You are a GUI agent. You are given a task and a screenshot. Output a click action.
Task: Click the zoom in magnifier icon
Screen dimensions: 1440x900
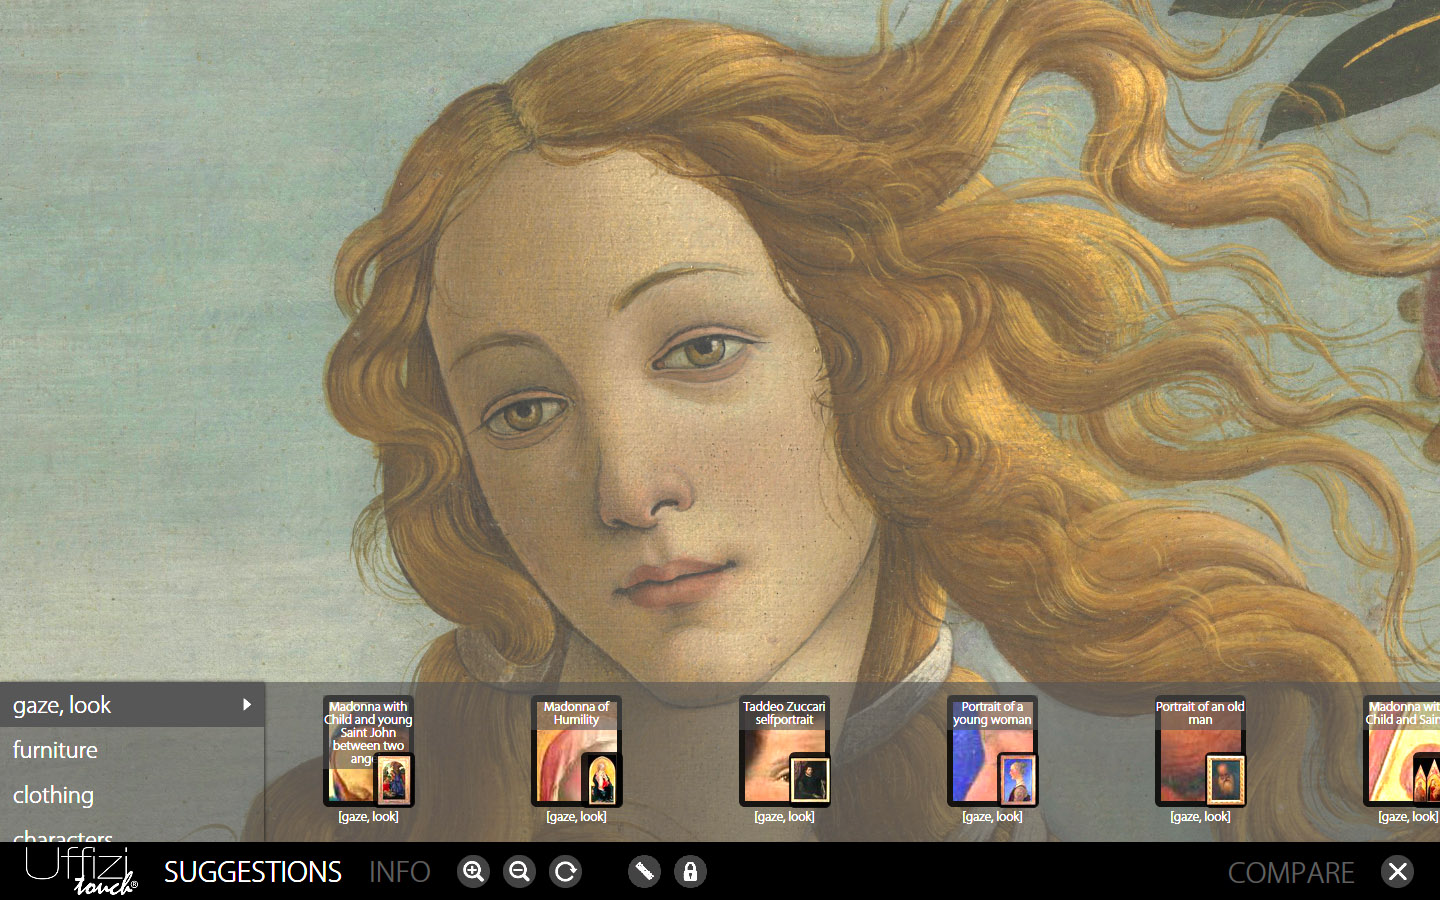click(473, 872)
